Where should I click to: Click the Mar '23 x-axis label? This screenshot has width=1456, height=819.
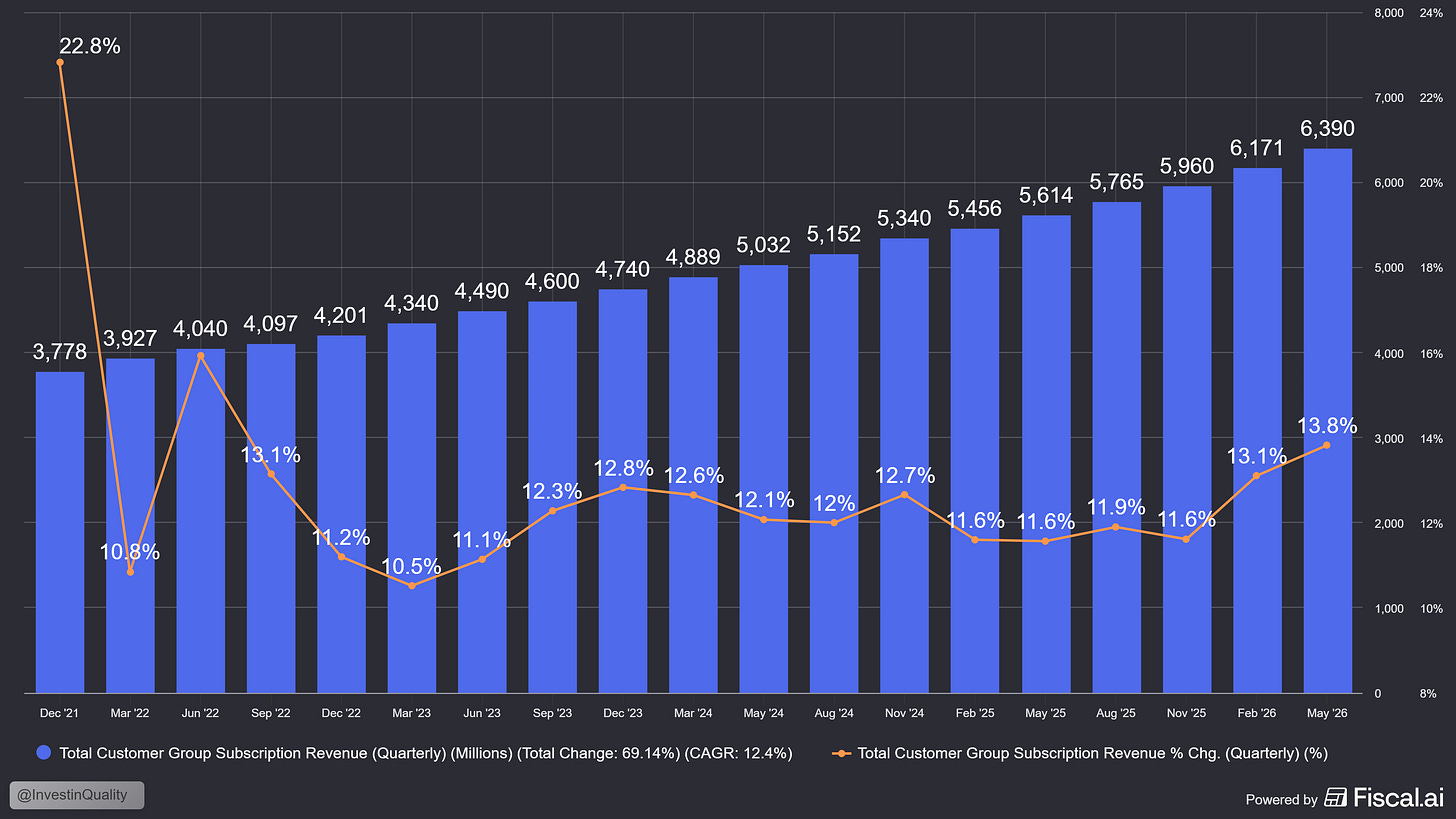click(x=412, y=714)
